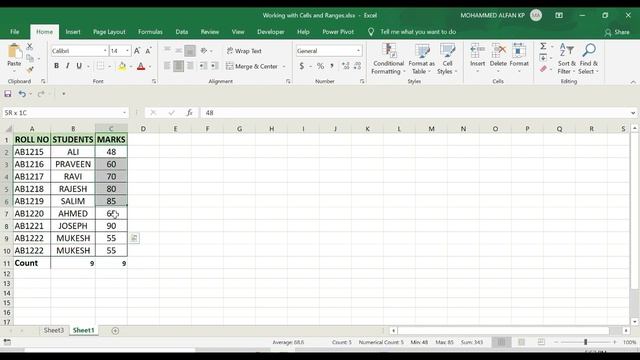Click Delete cells button
The height and width of the screenshot is (360, 640).
[x=498, y=58]
